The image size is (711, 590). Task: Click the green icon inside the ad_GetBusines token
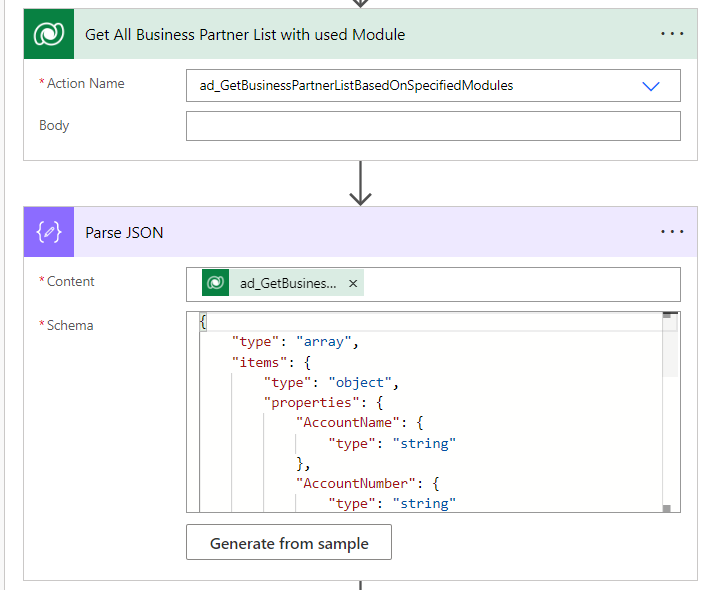(216, 284)
